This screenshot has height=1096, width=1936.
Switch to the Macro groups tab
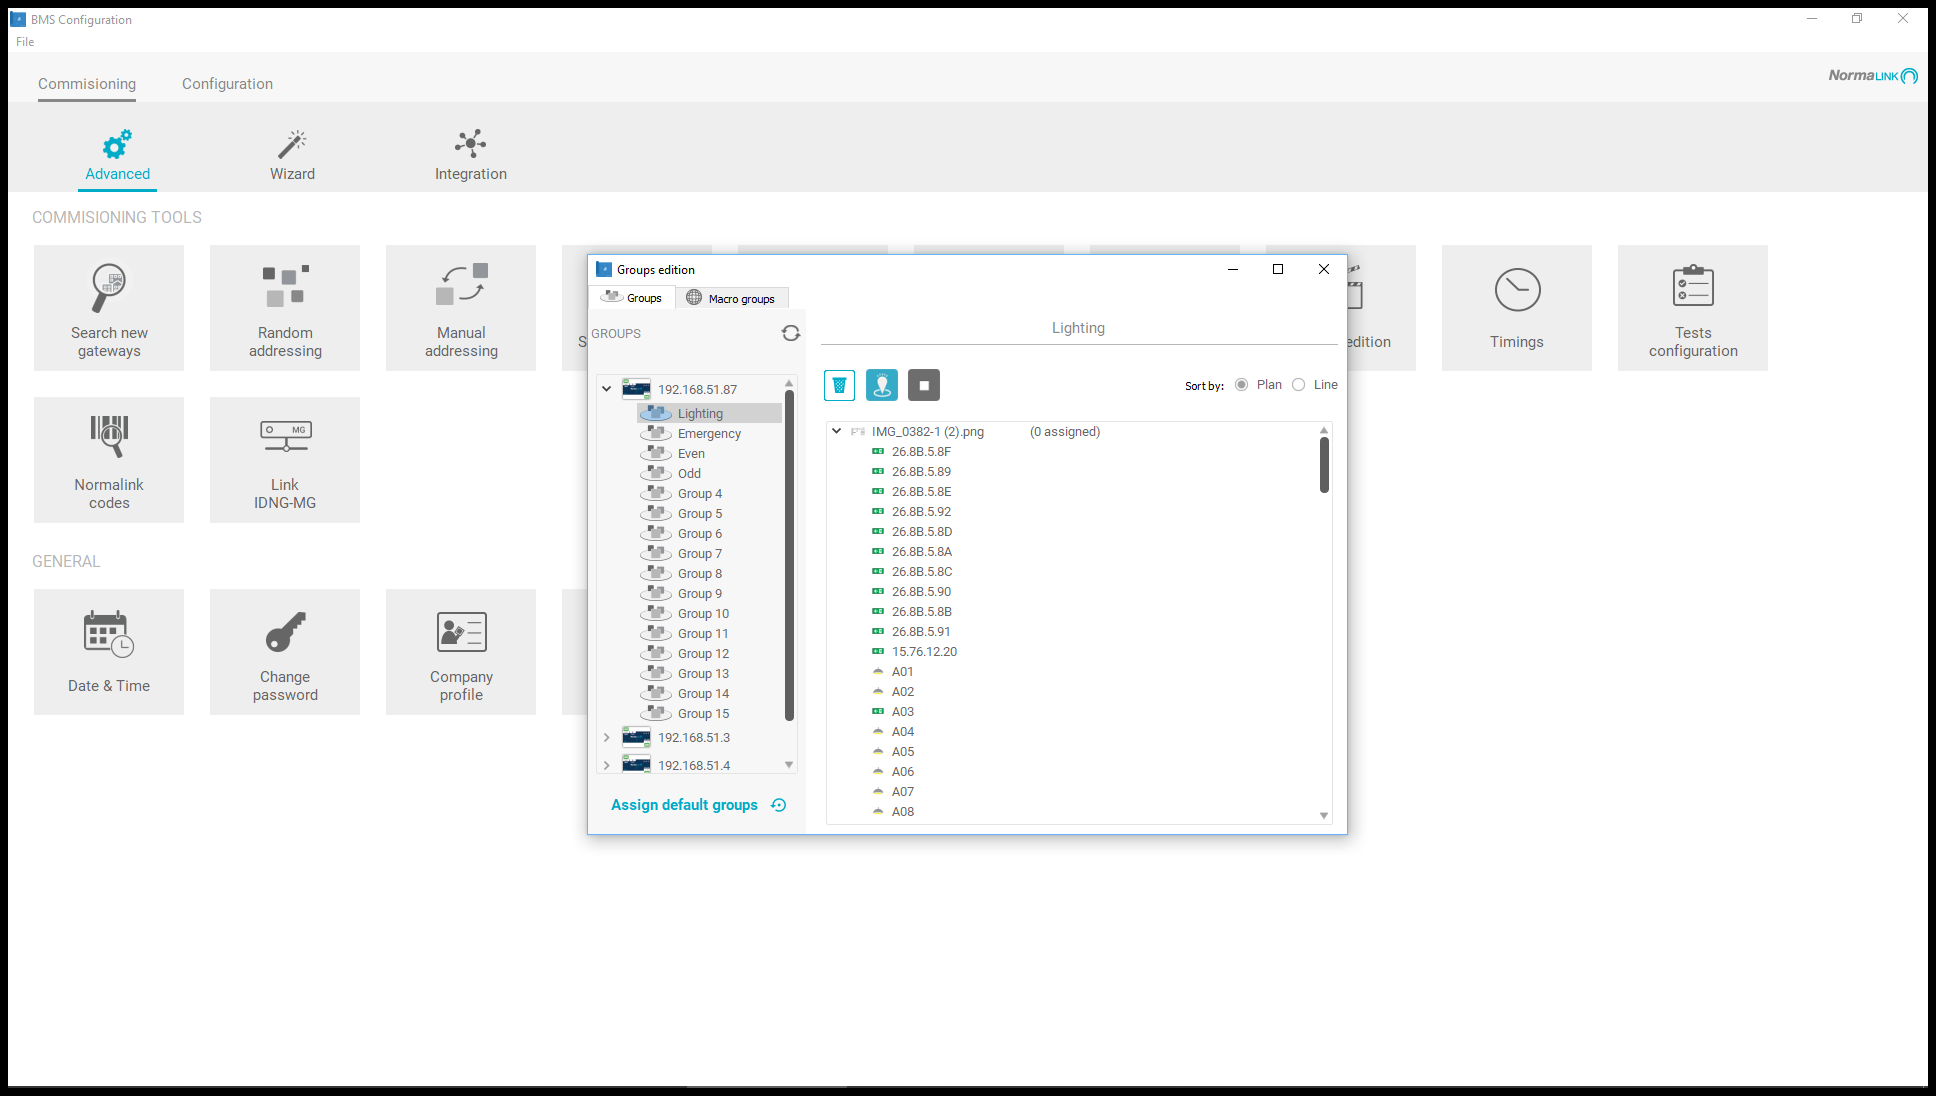tap(731, 298)
